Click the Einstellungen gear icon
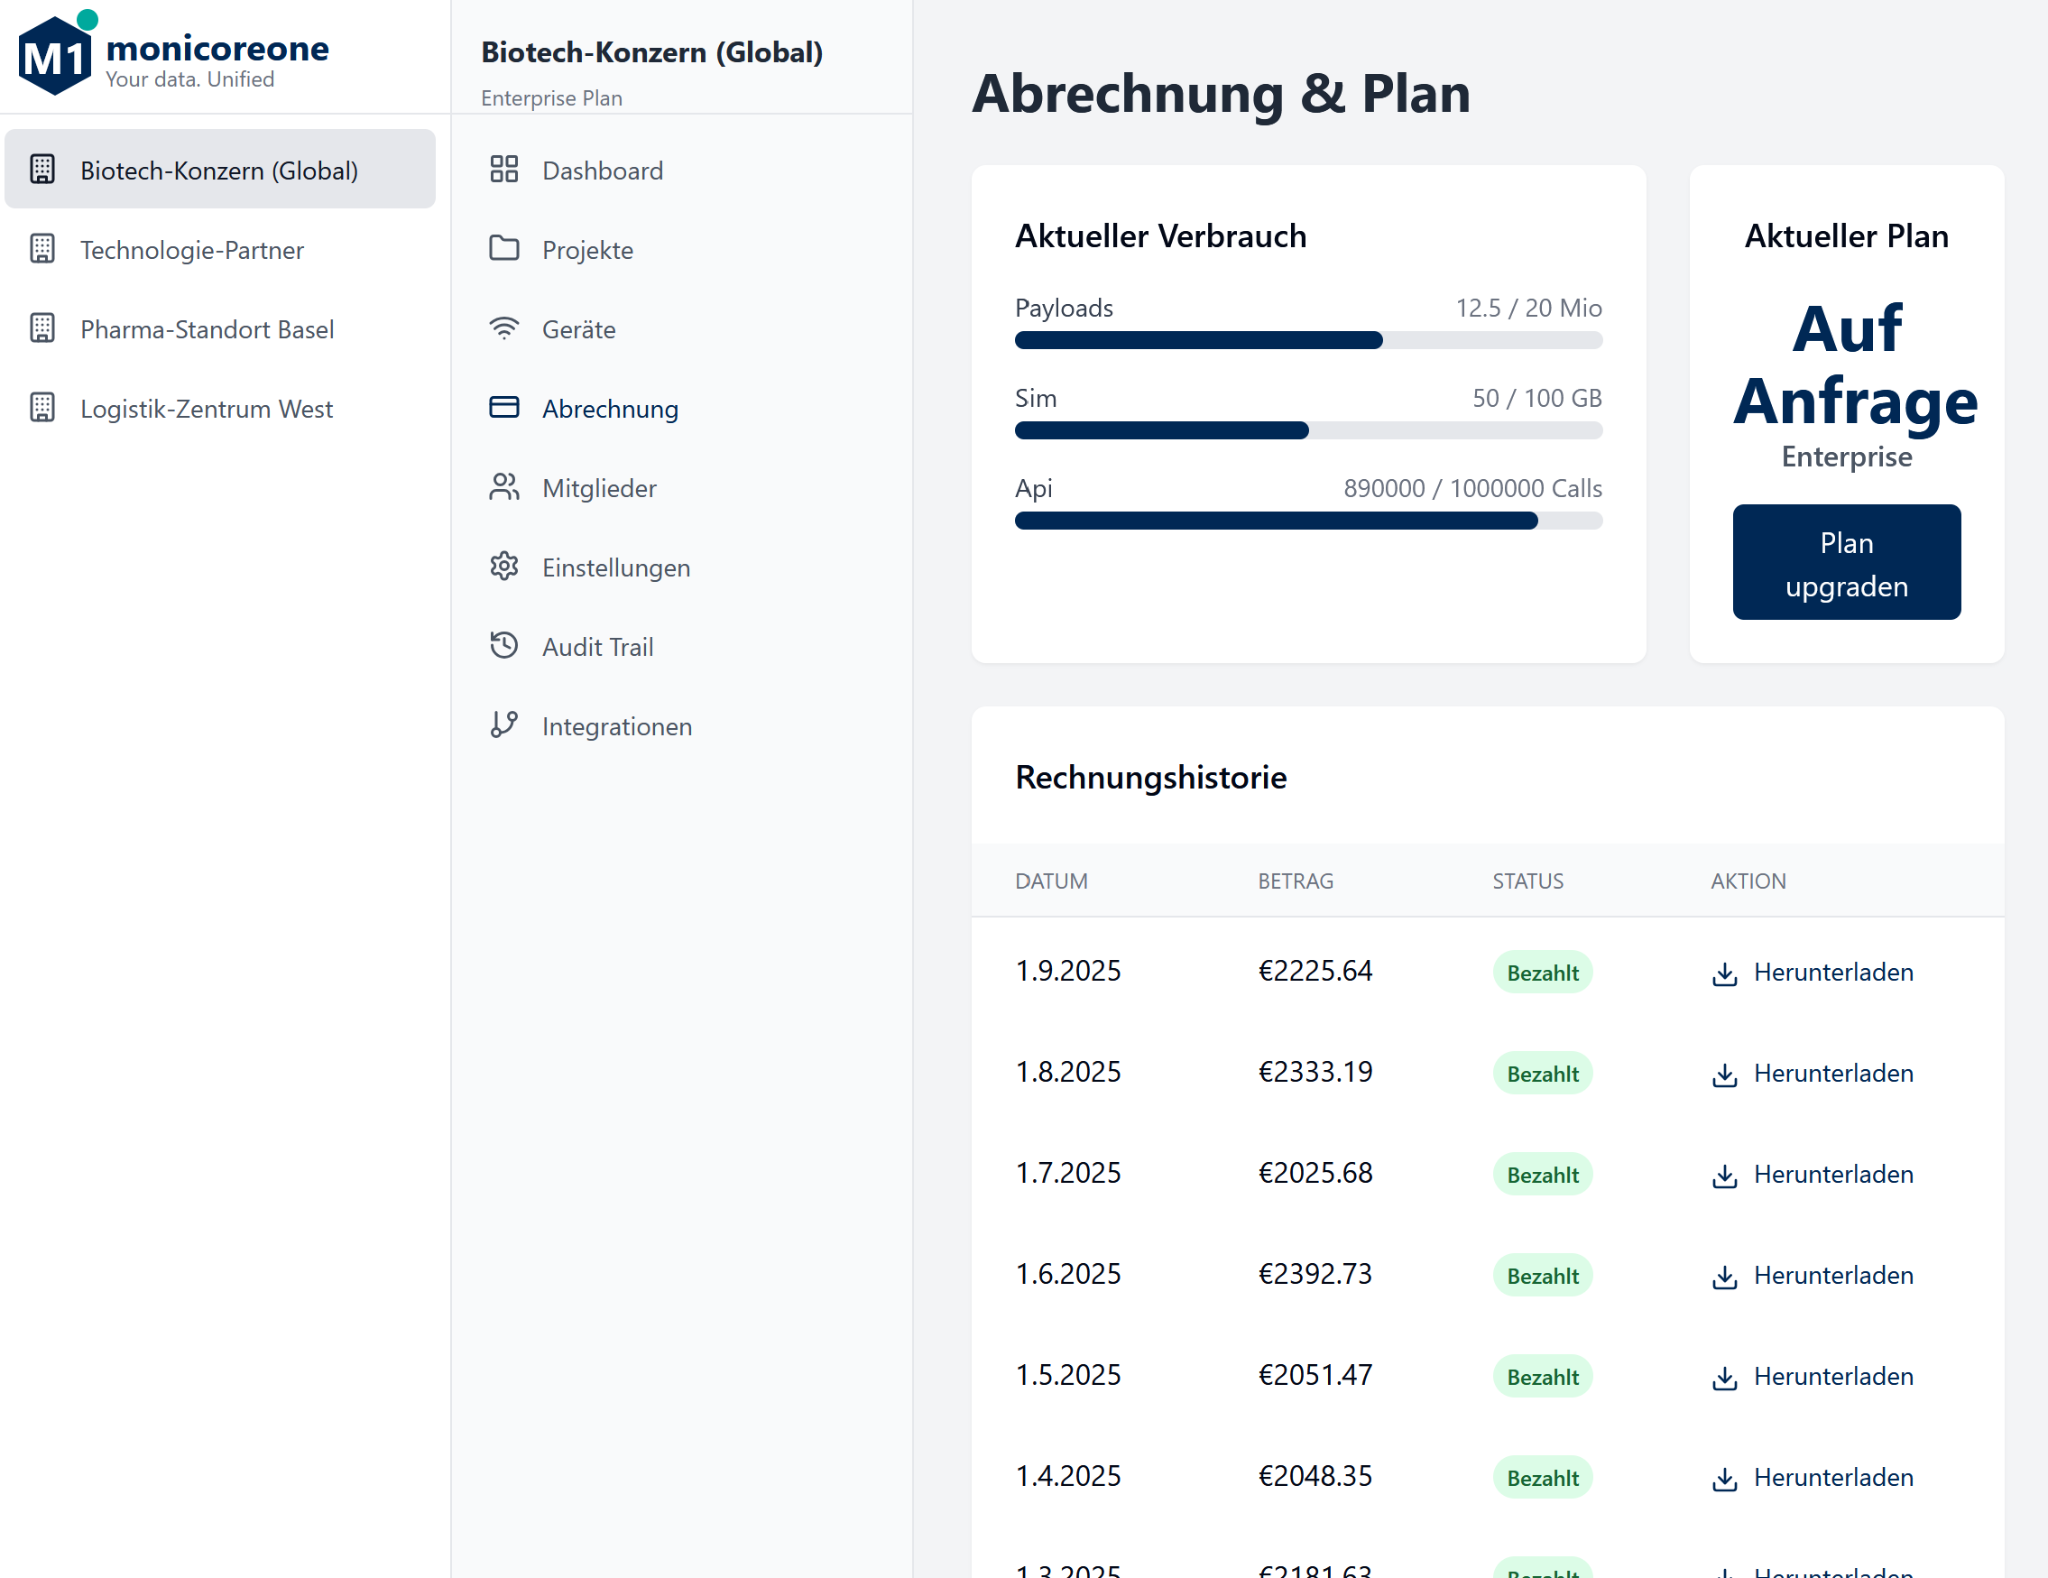The width and height of the screenshot is (2048, 1578). (504, 566)
